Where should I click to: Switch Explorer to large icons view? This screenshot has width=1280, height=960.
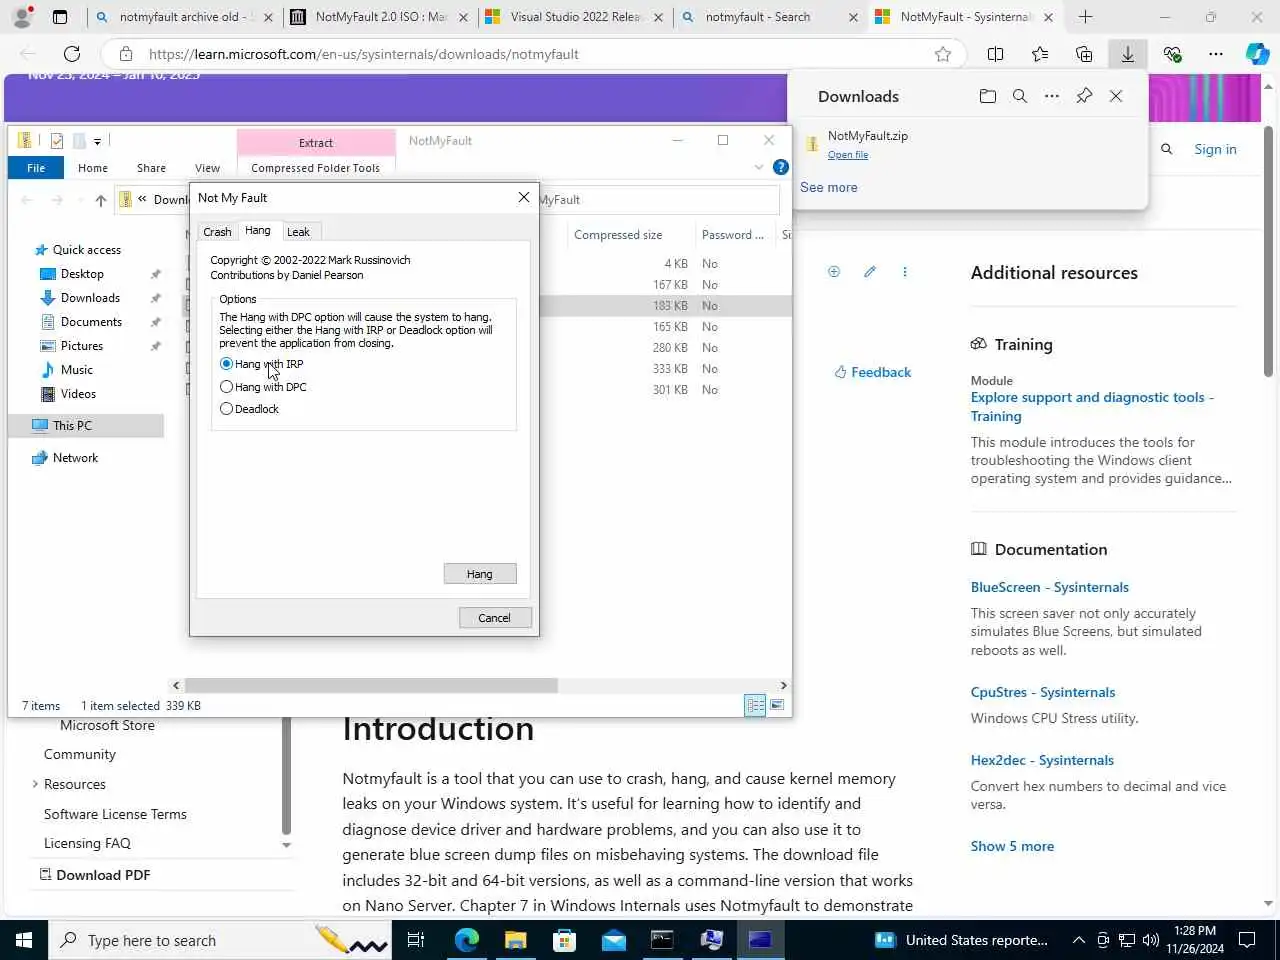[x=777, y=706]
